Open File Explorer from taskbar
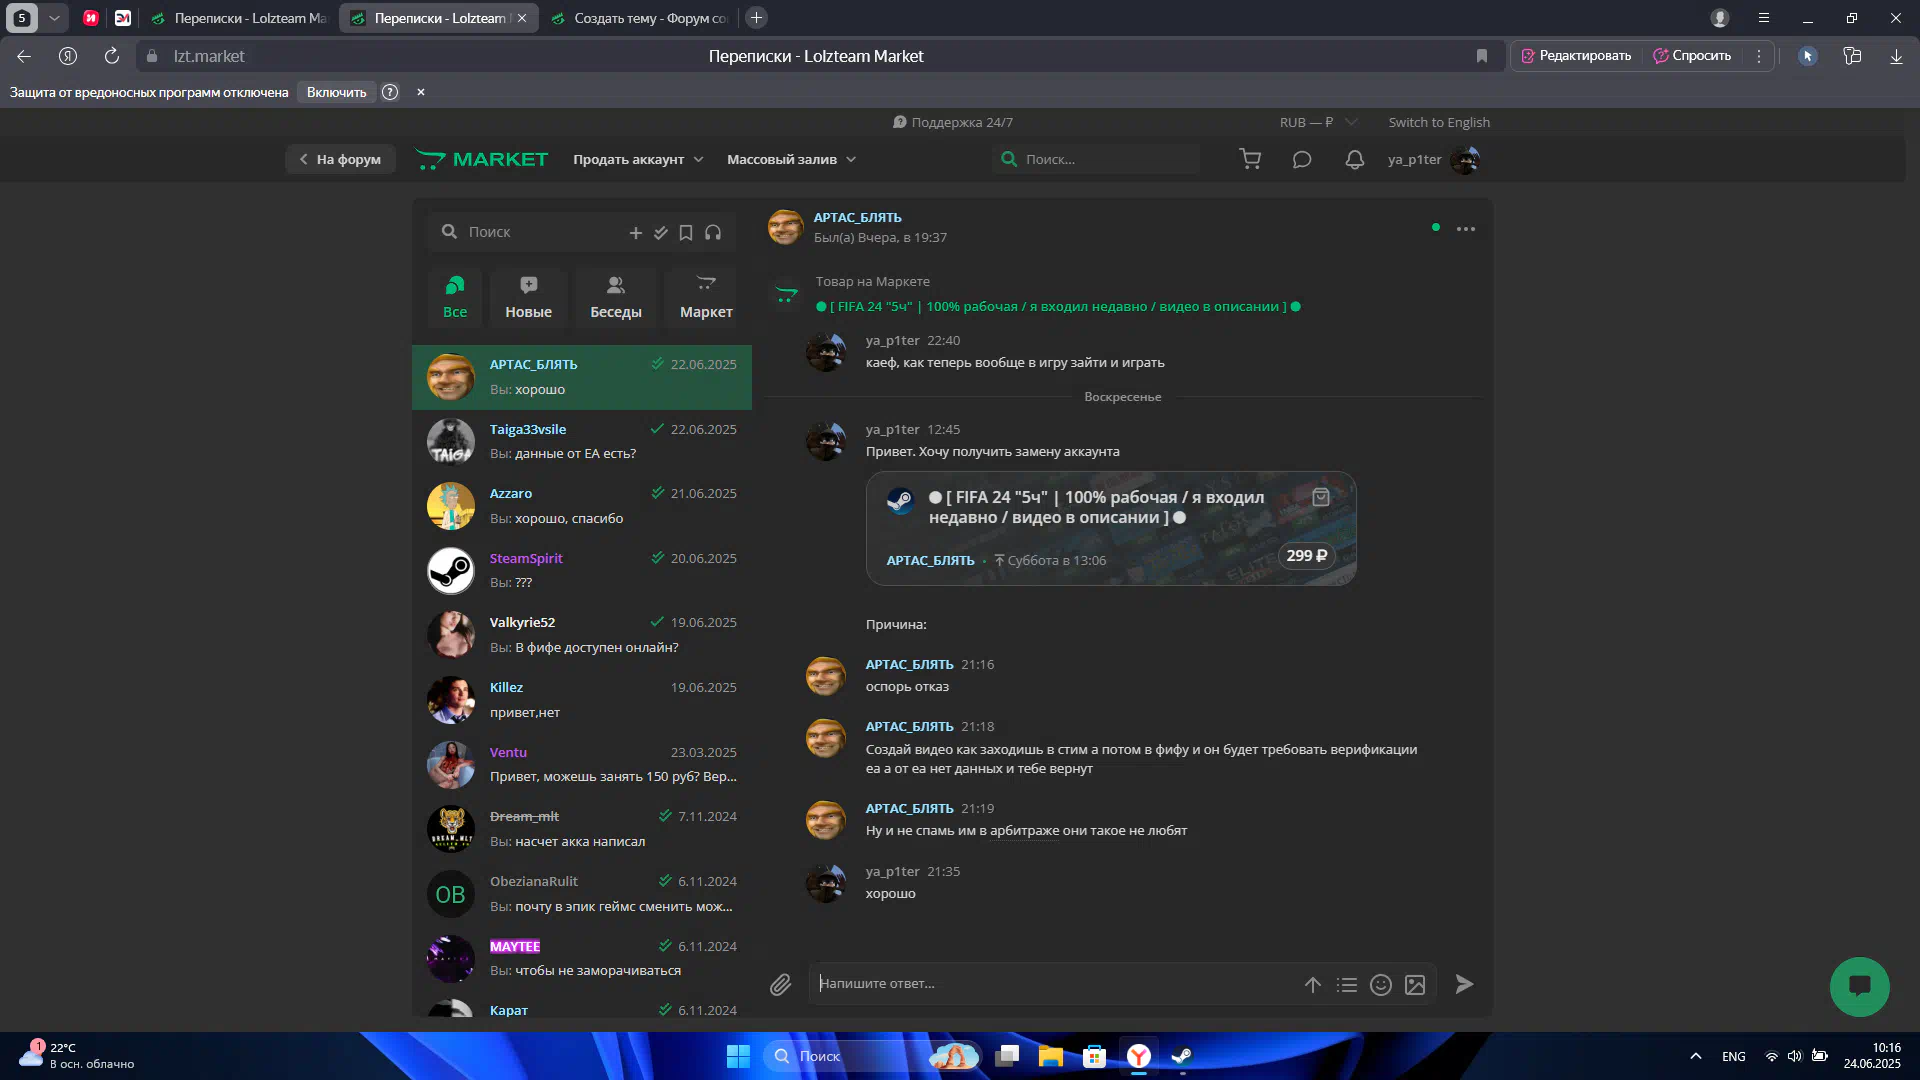The height and width of the screenshot is (1080, 1920). (x=1050, y=1056)
